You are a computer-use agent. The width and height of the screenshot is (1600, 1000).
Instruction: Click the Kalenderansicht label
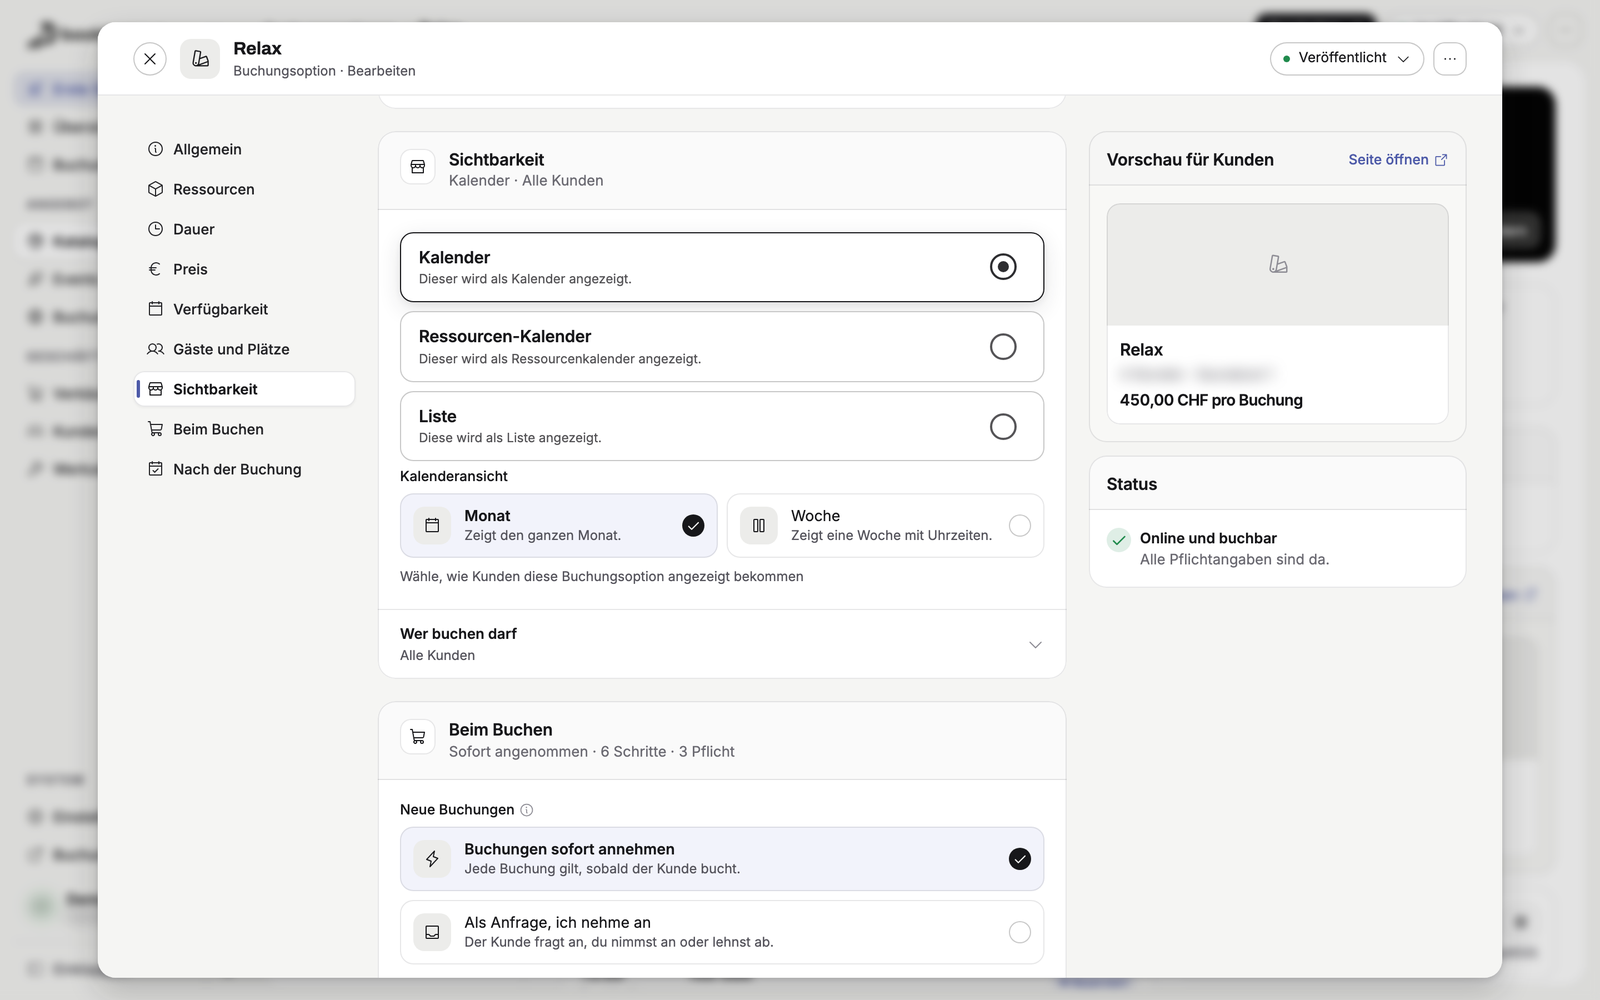(x=454, y=476)
